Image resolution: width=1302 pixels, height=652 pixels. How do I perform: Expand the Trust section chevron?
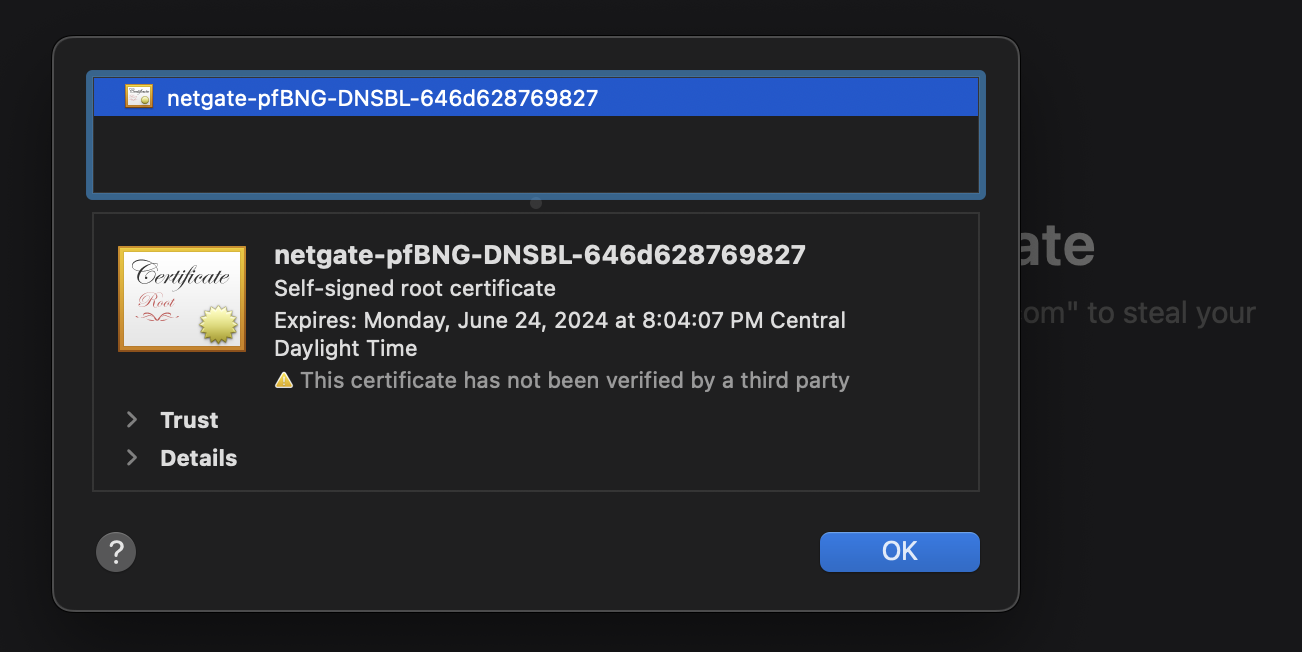click(132, 420)
